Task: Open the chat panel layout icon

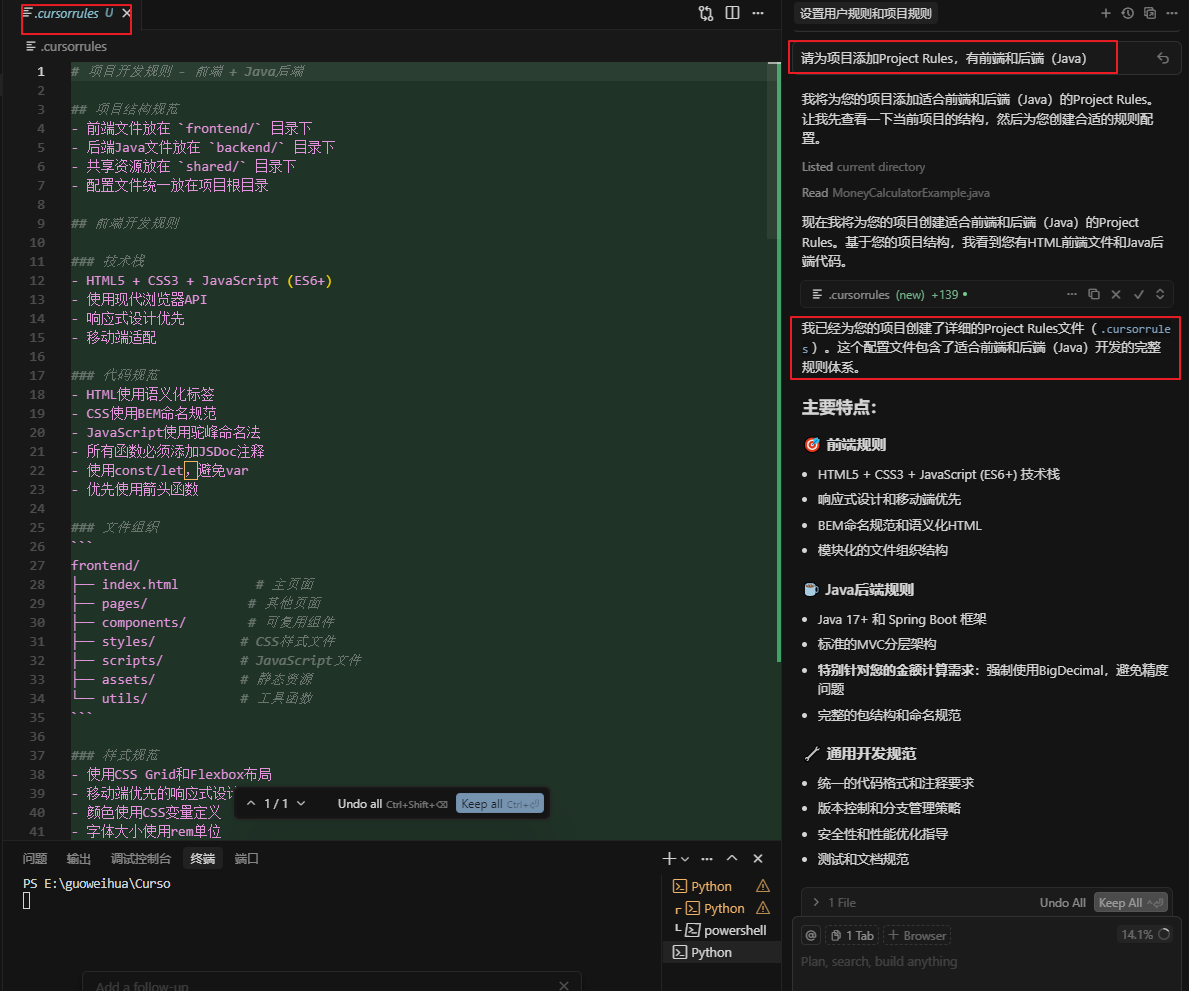Action: pyautogui.click(x=1150, y=13)
